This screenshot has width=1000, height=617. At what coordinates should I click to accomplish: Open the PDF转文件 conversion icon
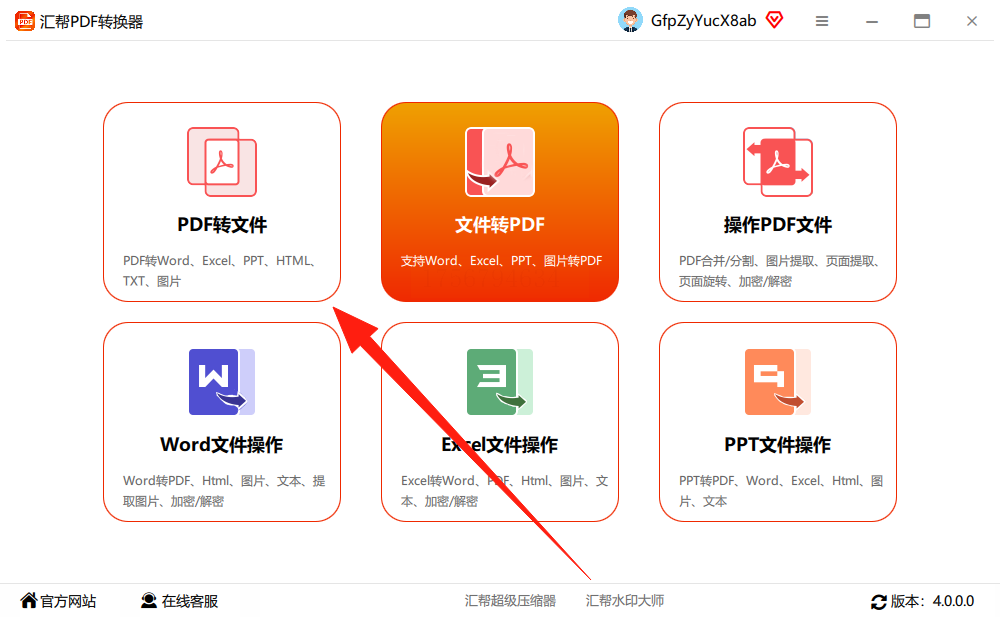point(222,162)
